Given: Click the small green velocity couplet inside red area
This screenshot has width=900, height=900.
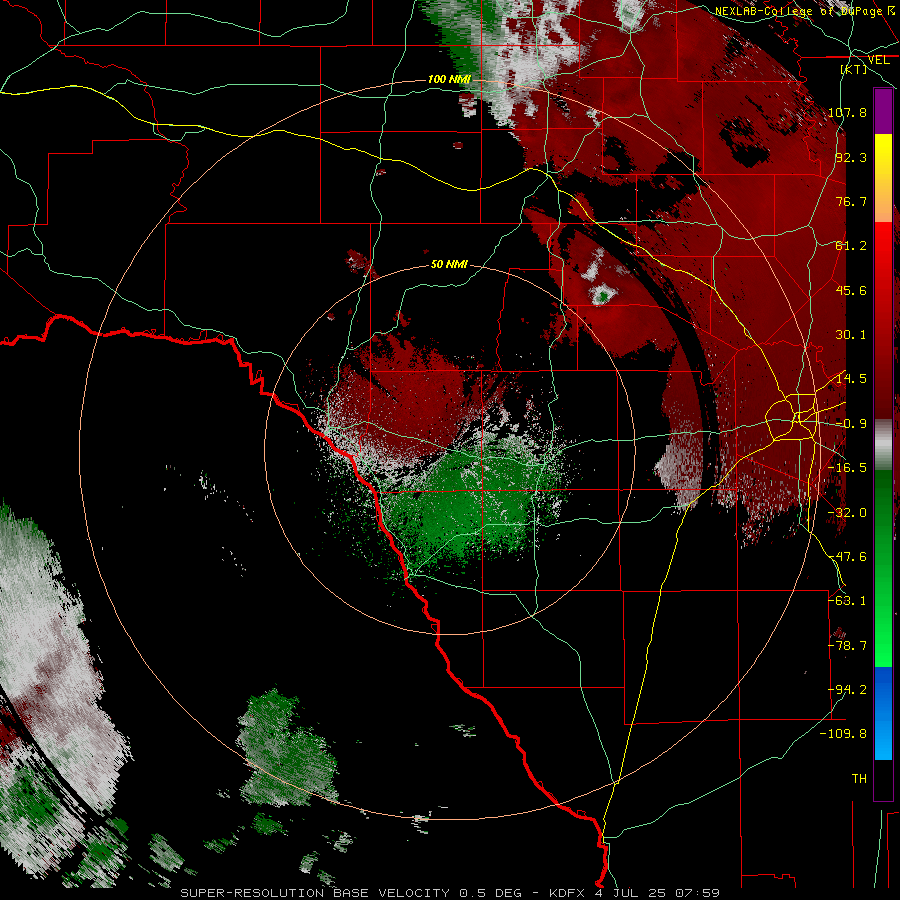Looking at the screenshot, I should click(602, 296).
